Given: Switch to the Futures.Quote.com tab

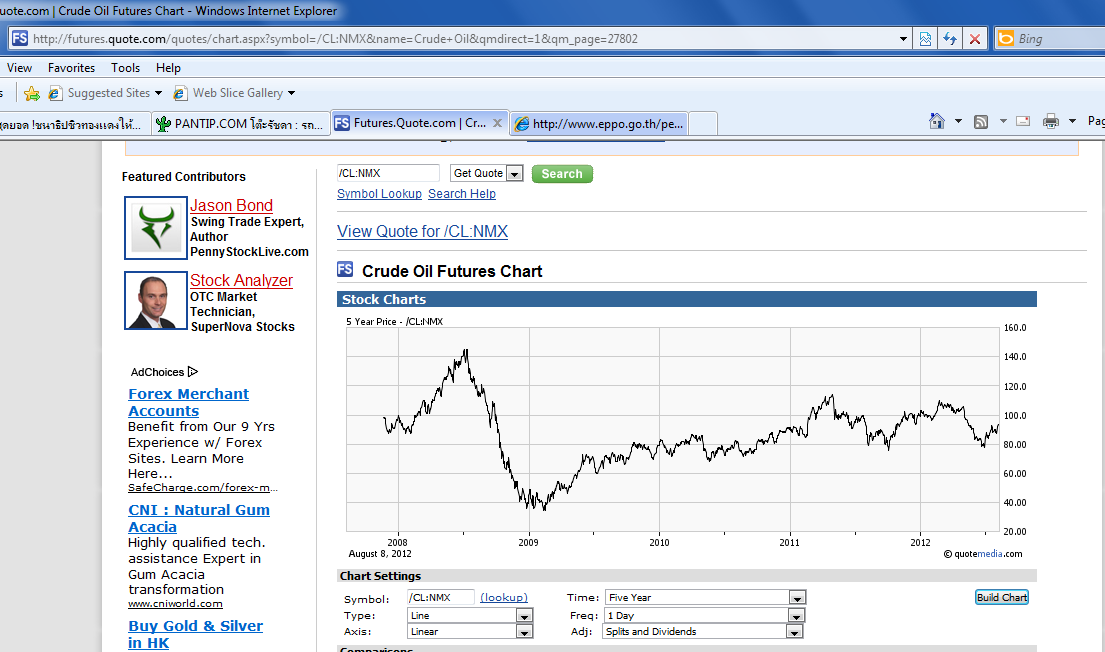Looking at the screenshot, I should click(411, 123).
